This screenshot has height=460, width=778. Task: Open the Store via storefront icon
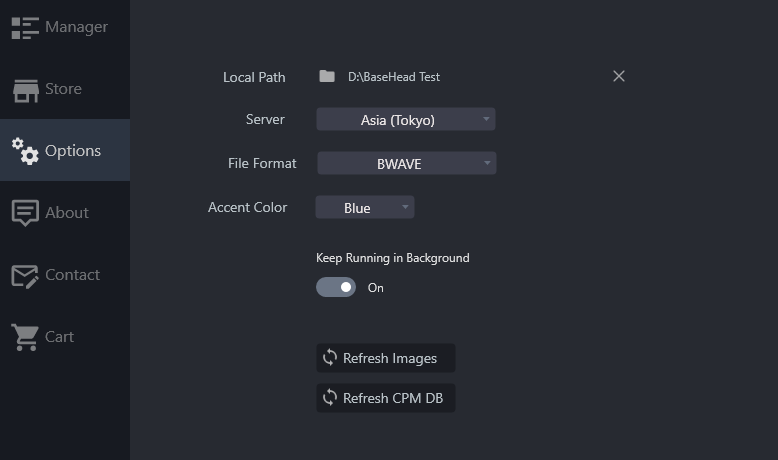coord(25,90)
